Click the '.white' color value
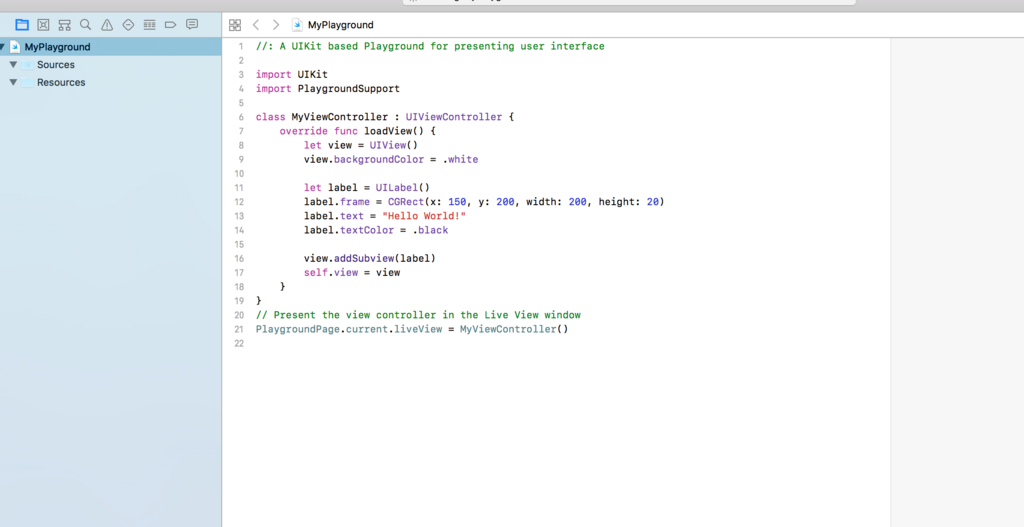This screenshot has width=1024, height=527. [x=460, y=159]
